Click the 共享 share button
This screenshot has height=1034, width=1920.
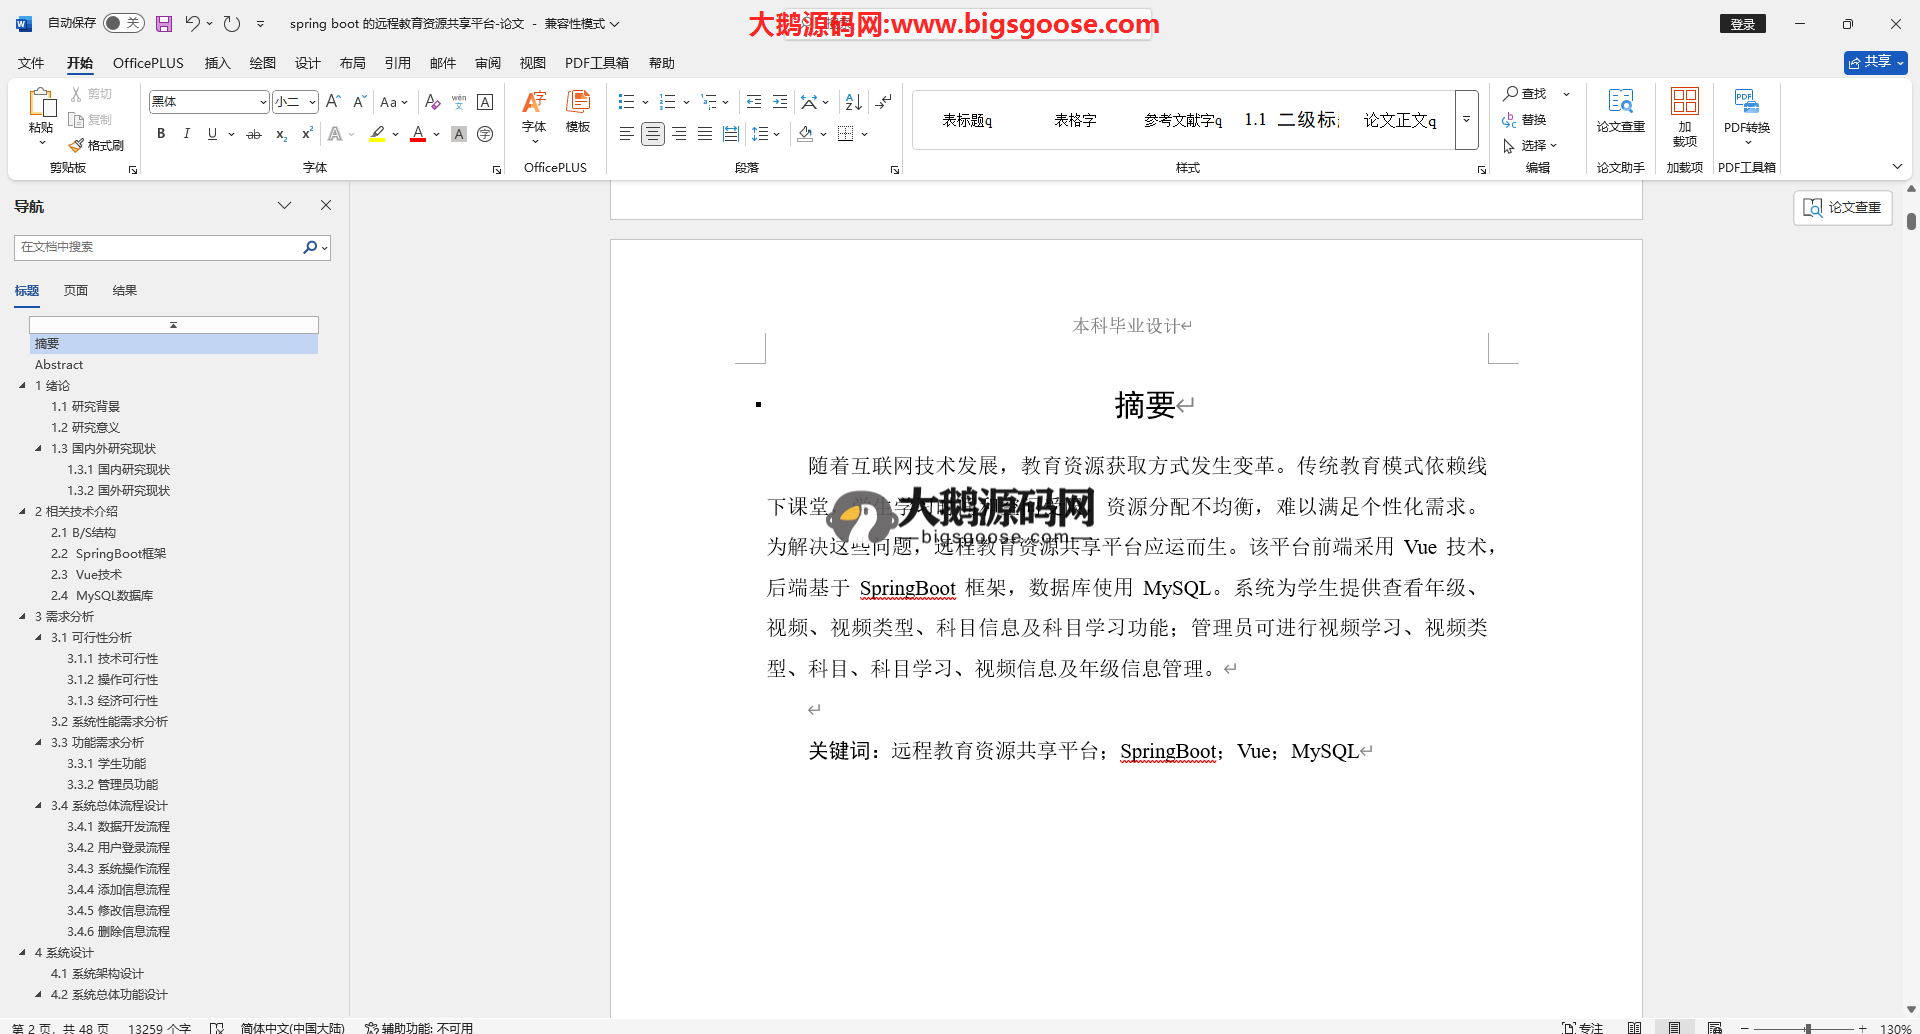click(x=1875, y=62)
